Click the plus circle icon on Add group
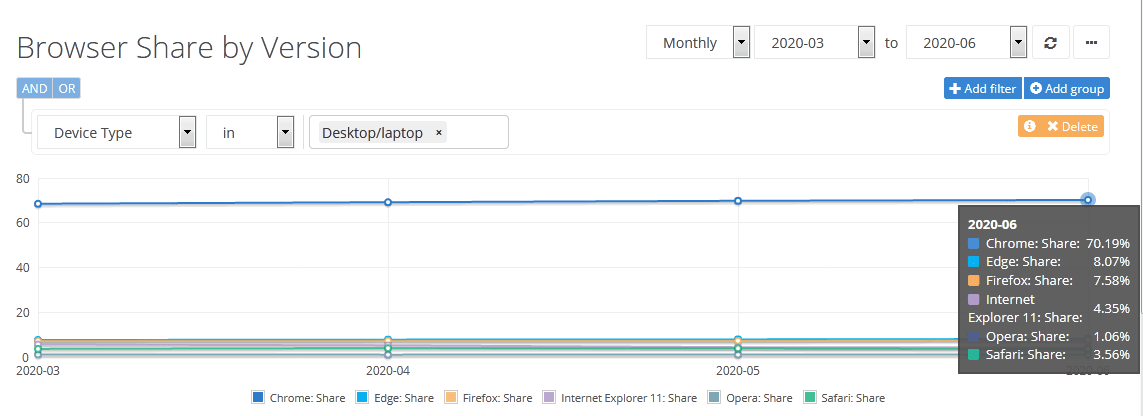Viewport: 1143px width, 416px height. click(x=1036, y=89)
